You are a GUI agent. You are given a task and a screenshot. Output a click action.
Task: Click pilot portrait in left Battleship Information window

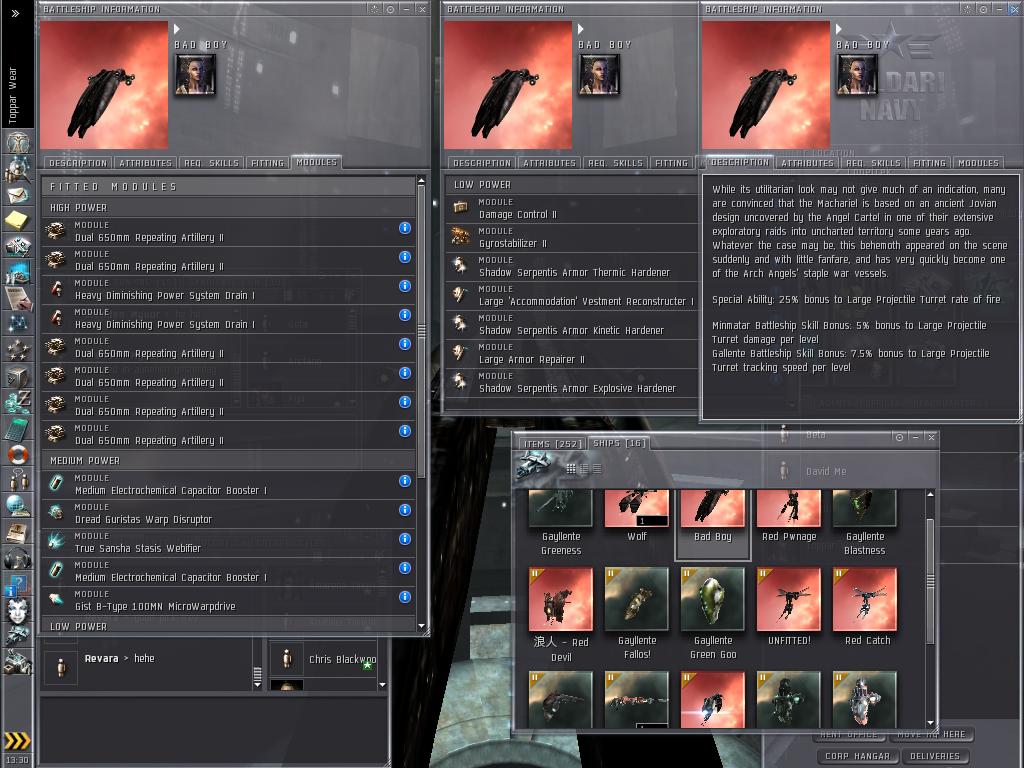point(195,75)
